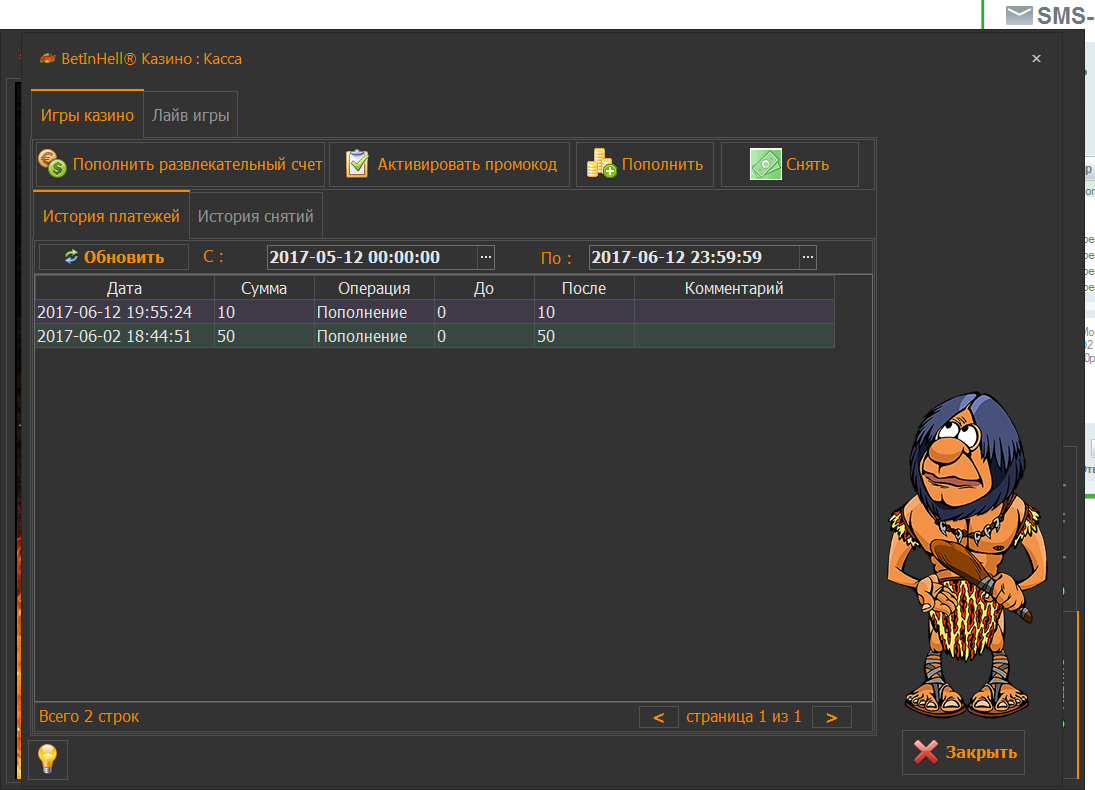
Task: Click the clipboard icon to activate promocode
Action: (357, 164)
